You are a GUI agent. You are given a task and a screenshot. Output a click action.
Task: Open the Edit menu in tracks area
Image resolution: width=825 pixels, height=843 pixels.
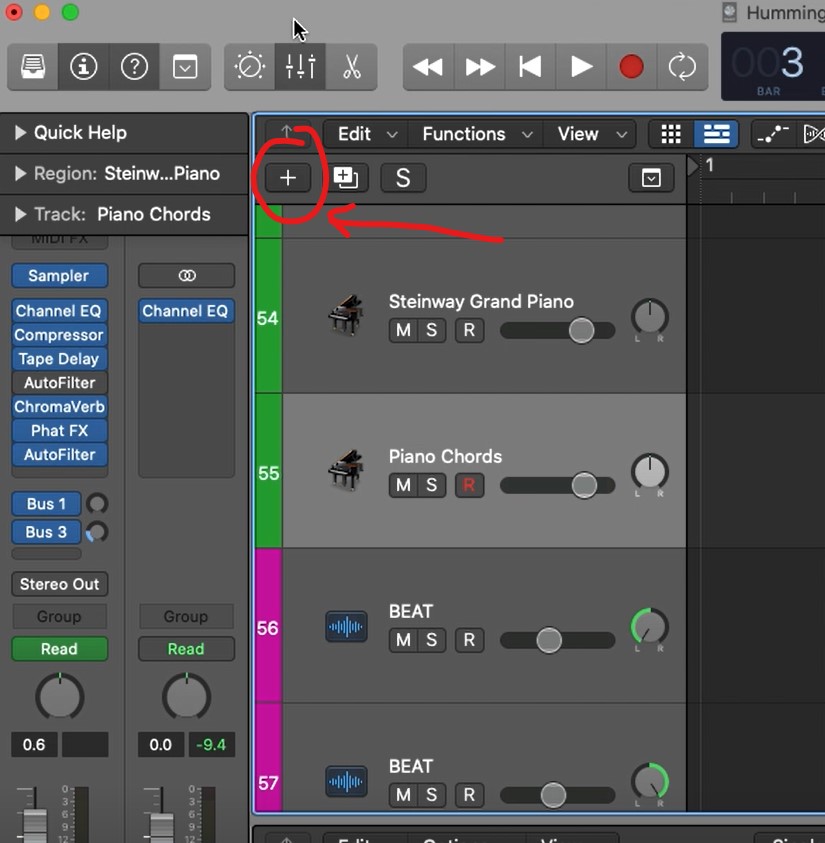(366, 134)
